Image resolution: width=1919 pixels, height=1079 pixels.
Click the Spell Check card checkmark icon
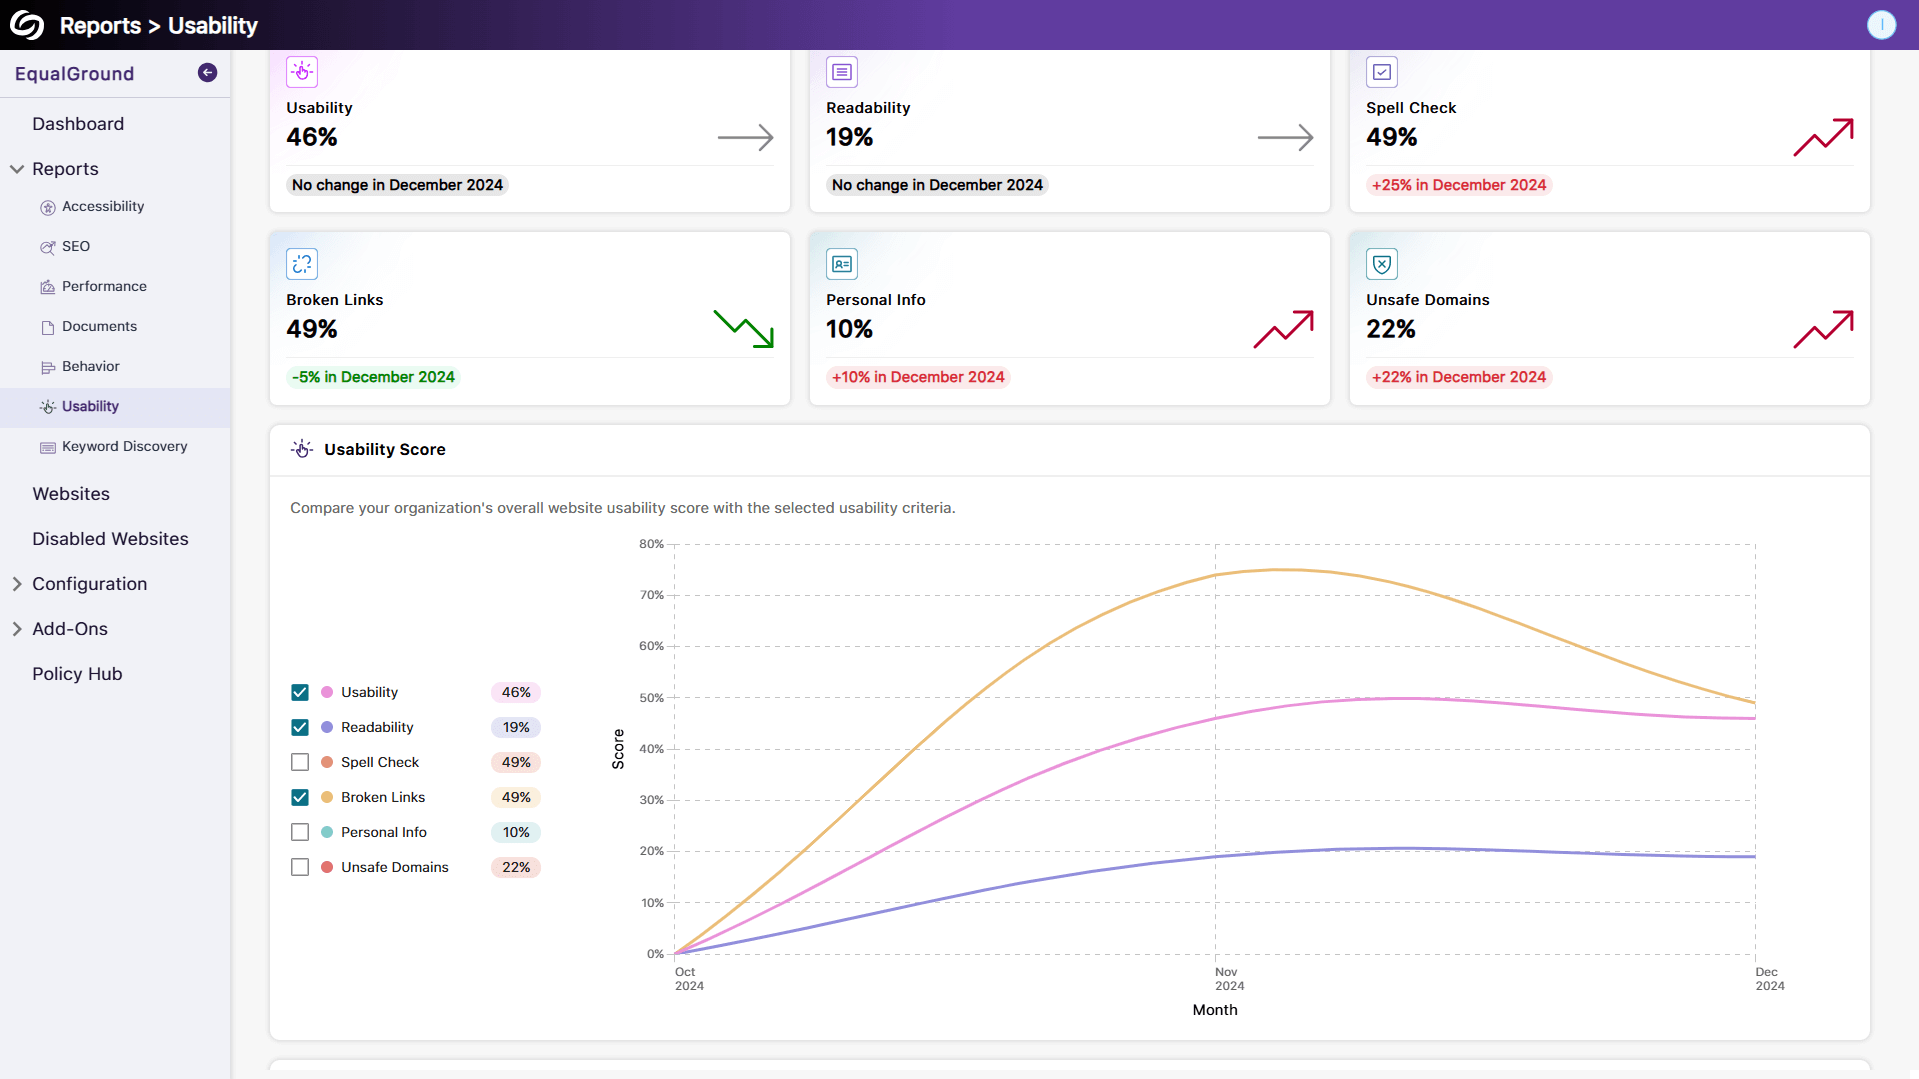point(1382,72)
